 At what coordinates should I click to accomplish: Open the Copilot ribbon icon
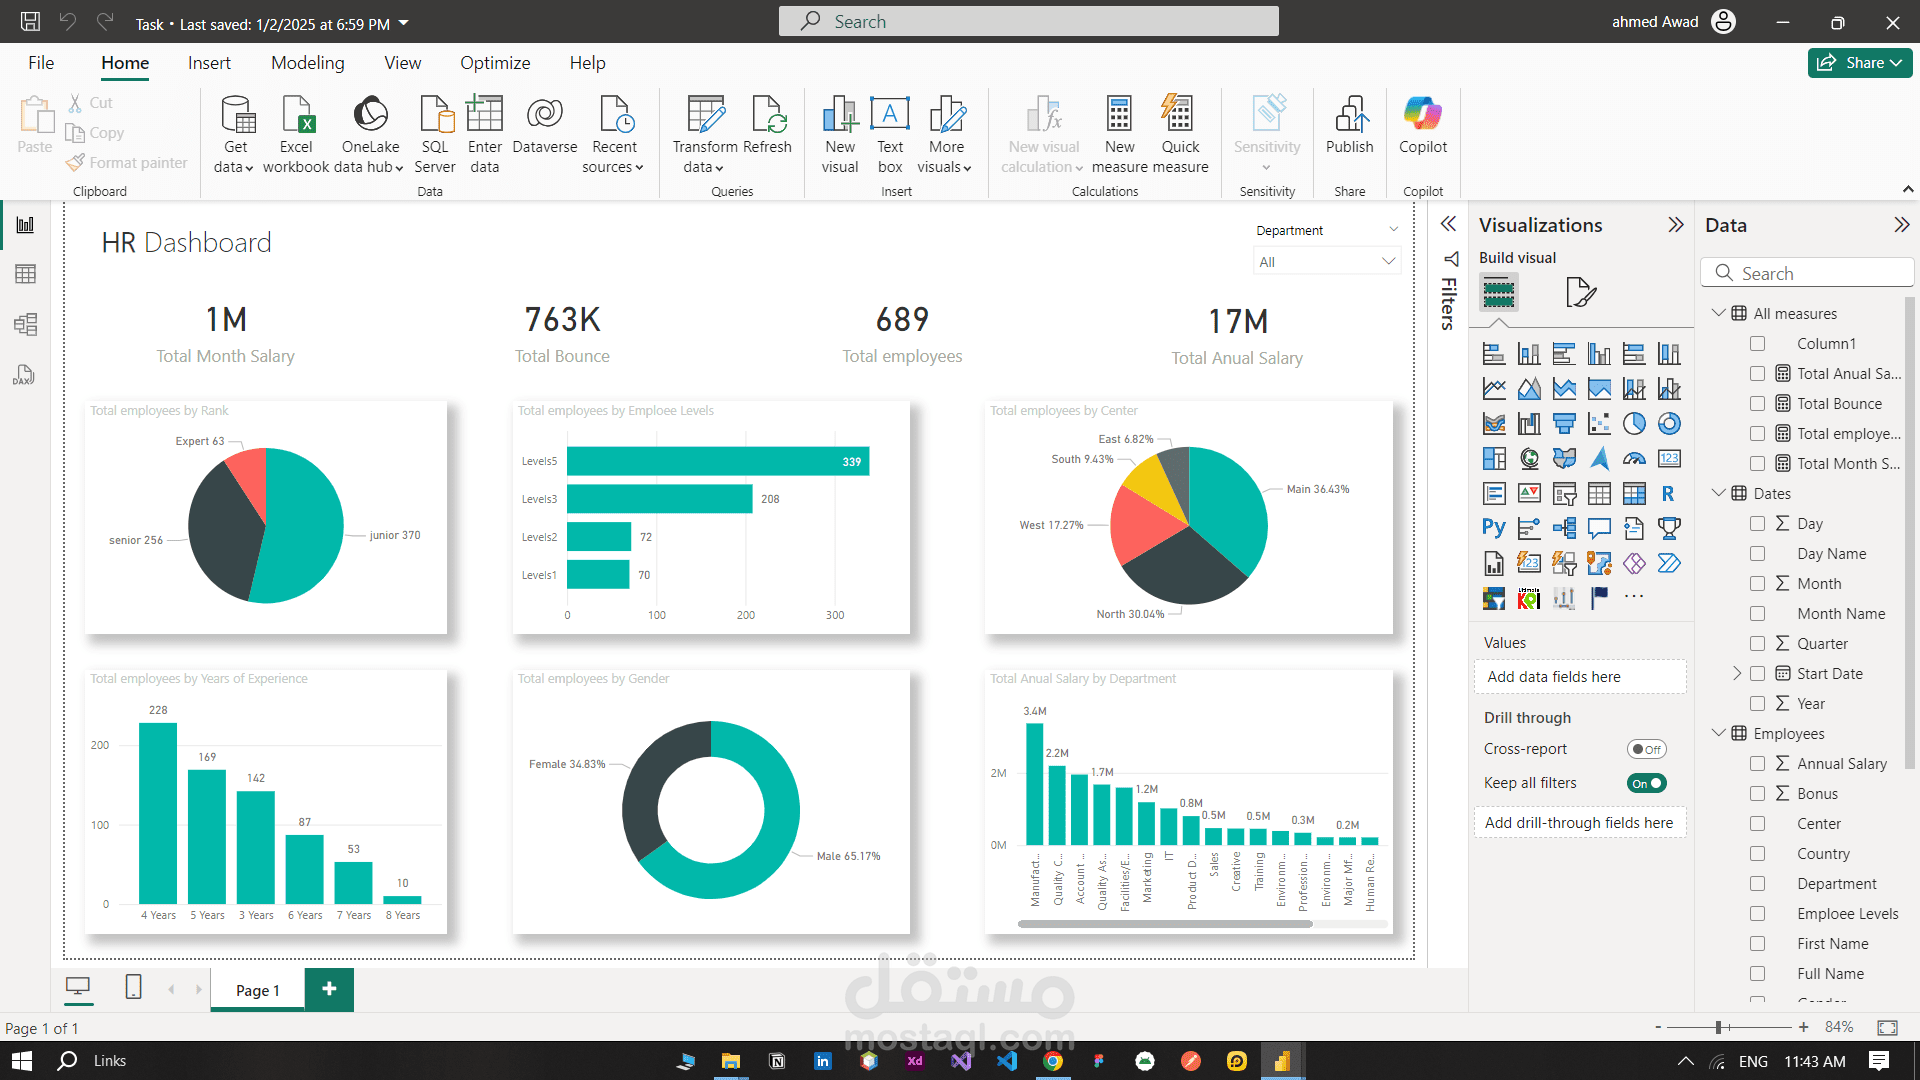point(1422,116)
